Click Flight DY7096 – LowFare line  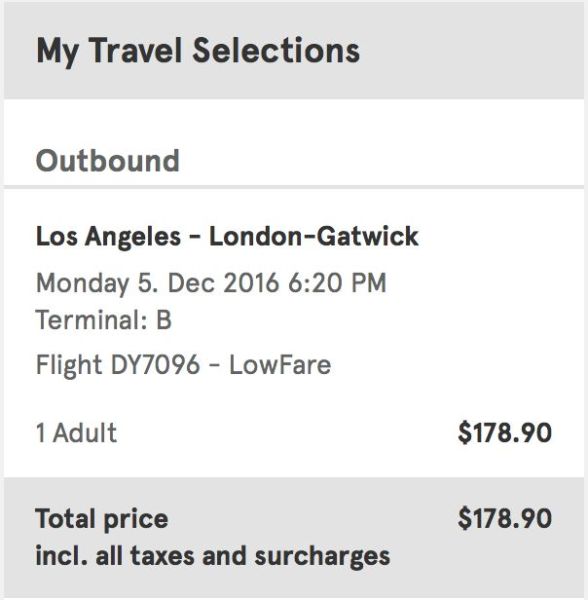[183, 365]
